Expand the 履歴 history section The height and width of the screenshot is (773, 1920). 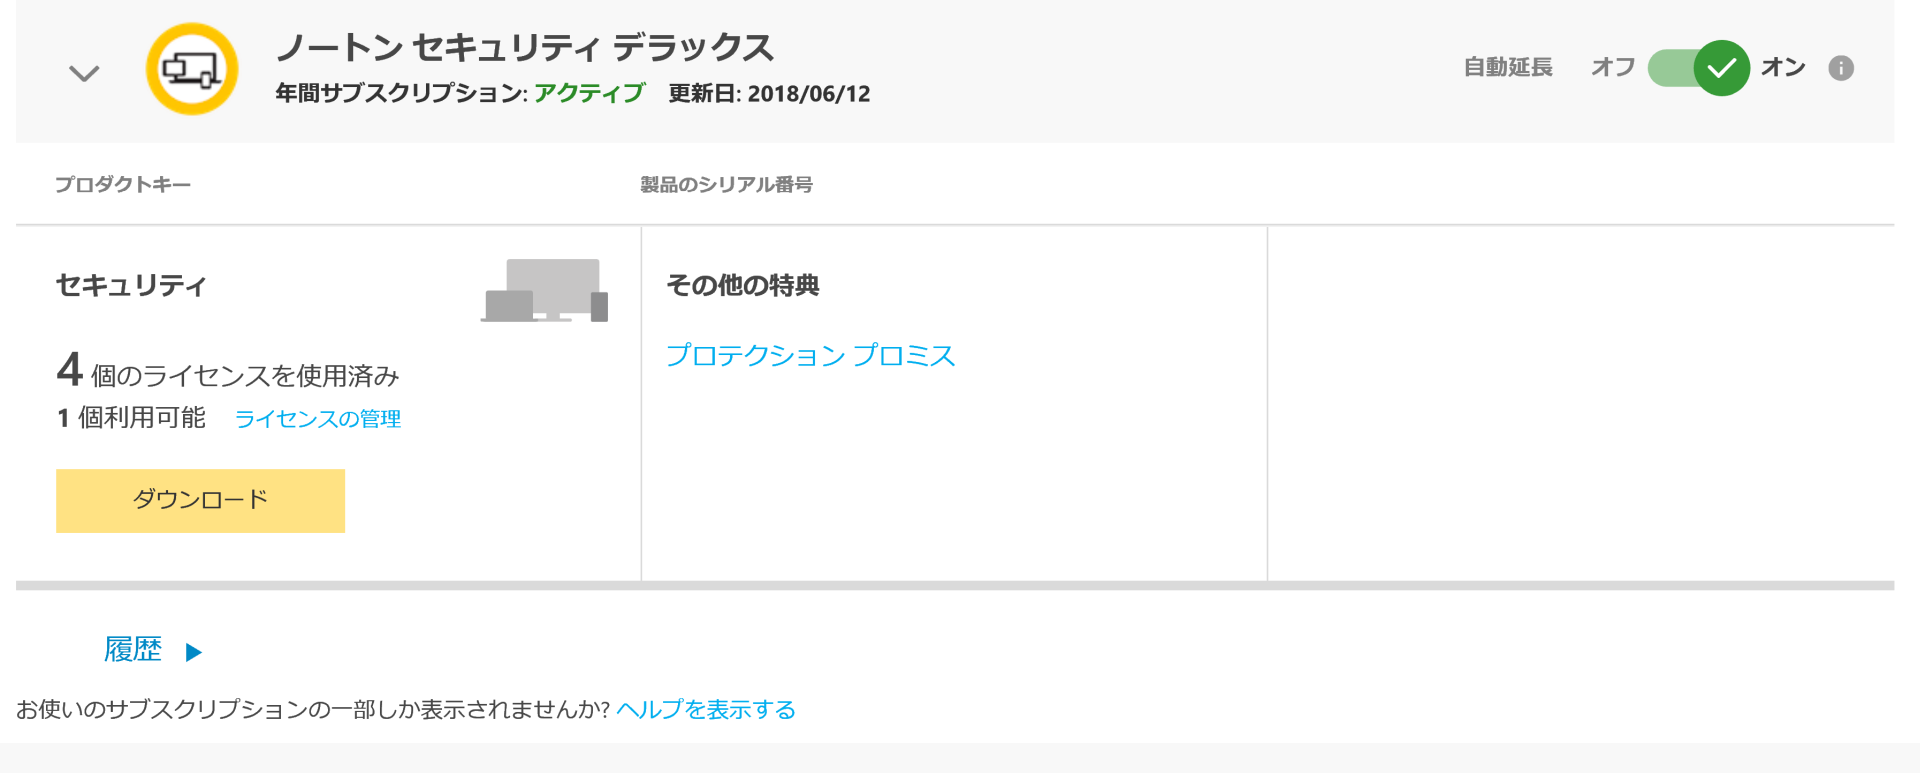point(133,650)
